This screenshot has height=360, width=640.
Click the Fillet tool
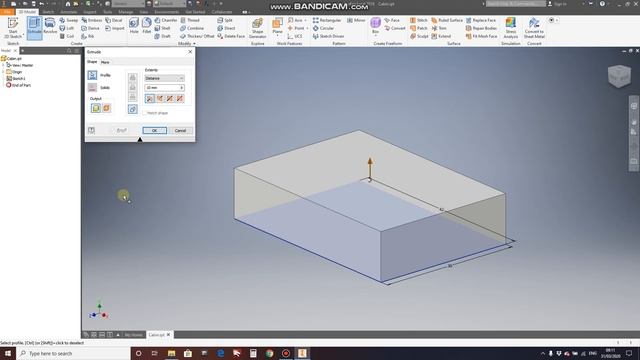tap(147, 26)
